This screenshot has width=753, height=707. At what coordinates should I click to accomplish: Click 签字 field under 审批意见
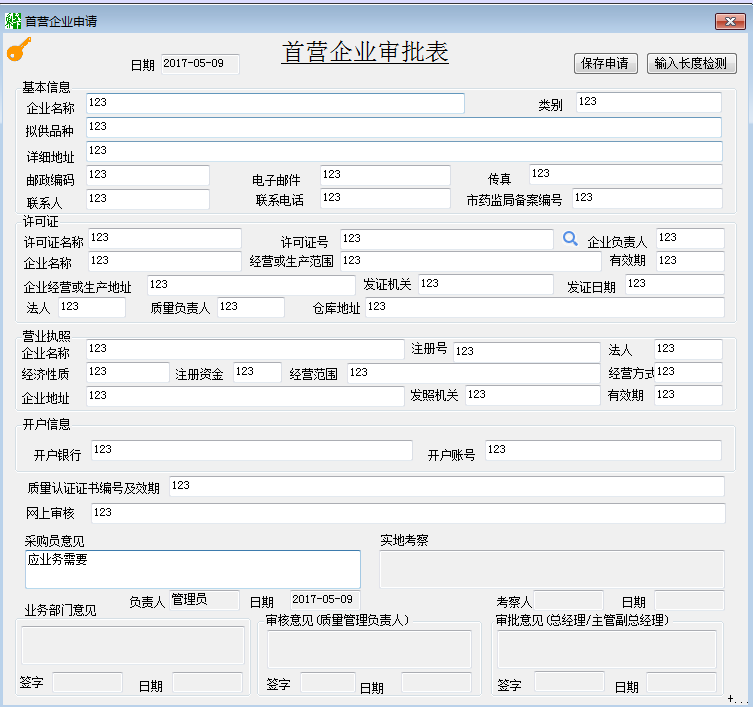point(569,683)
